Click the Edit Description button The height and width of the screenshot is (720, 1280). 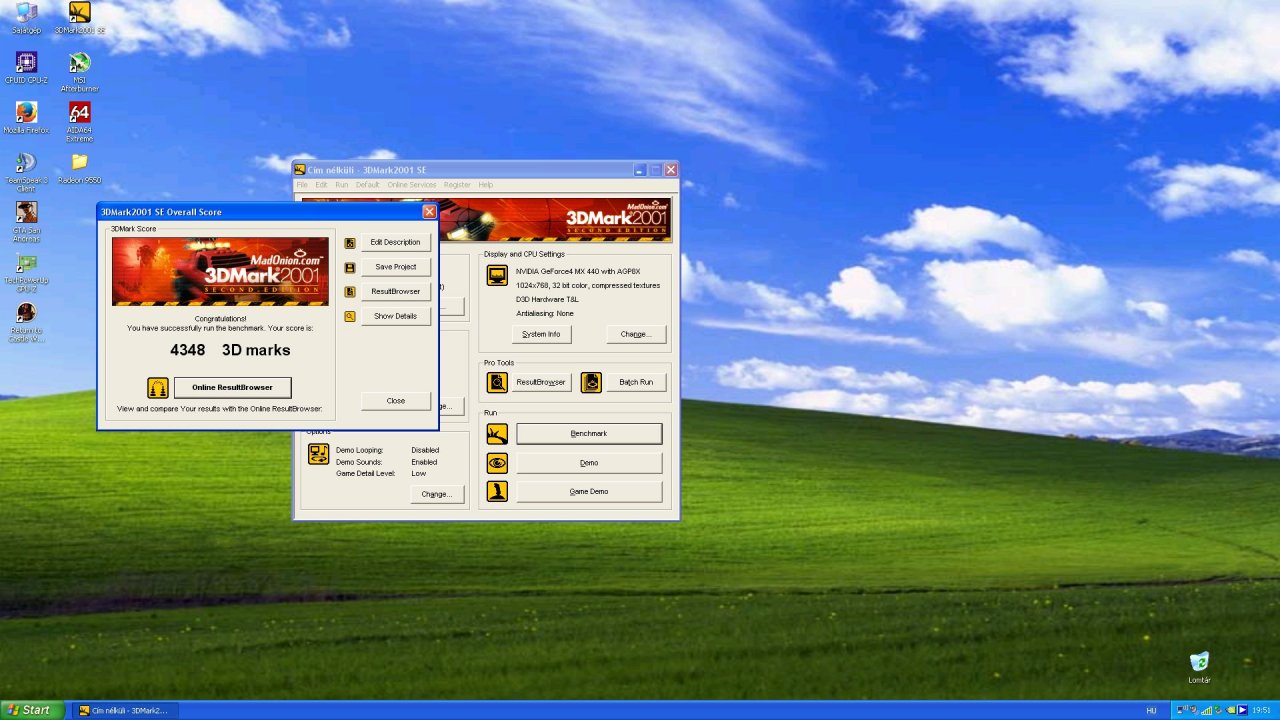(x=395, y=243)
